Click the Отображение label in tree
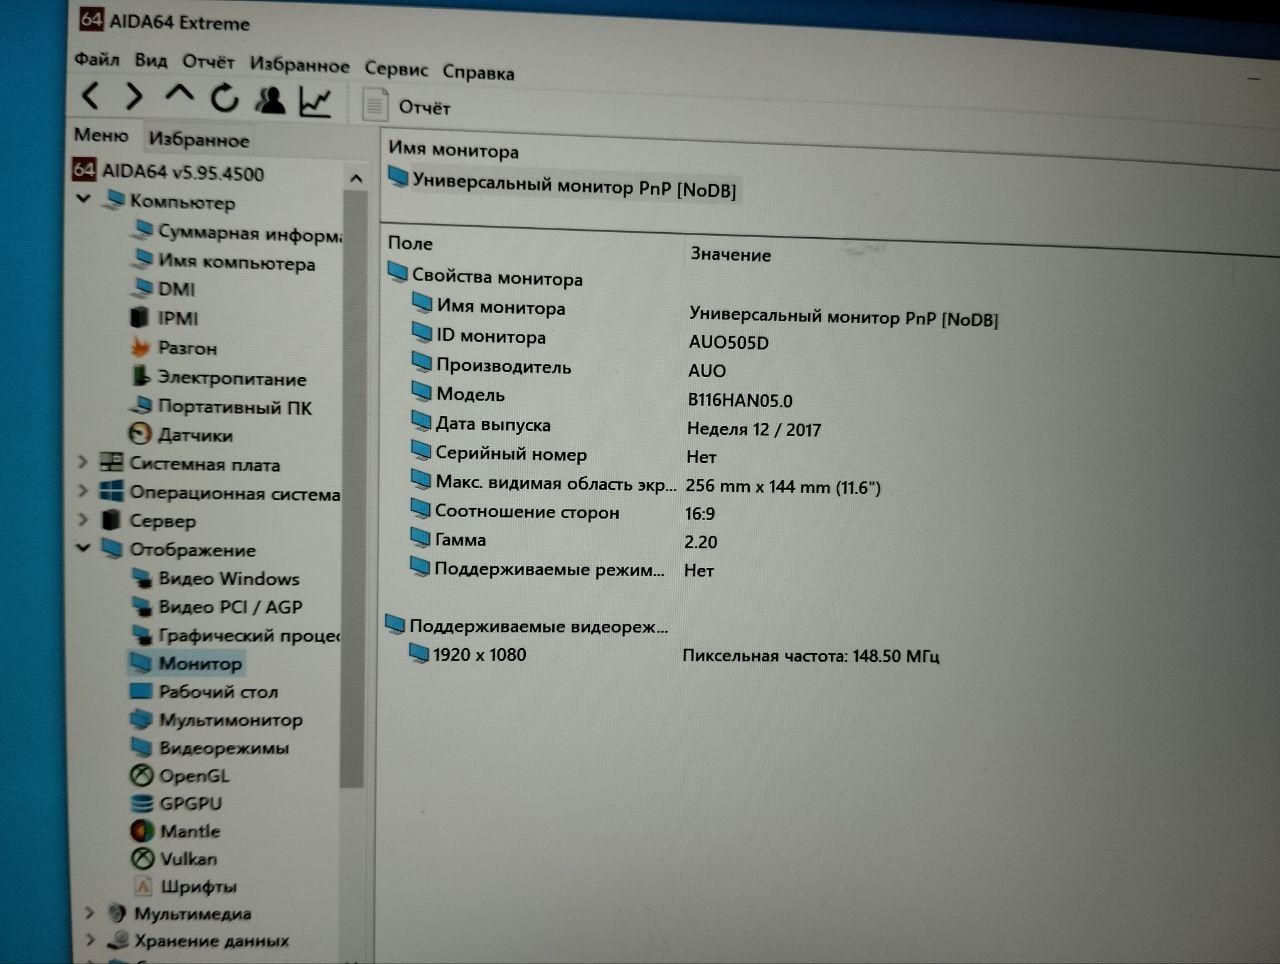The height and width of the screenshot is (964, 1280). [x=192, y=549]
